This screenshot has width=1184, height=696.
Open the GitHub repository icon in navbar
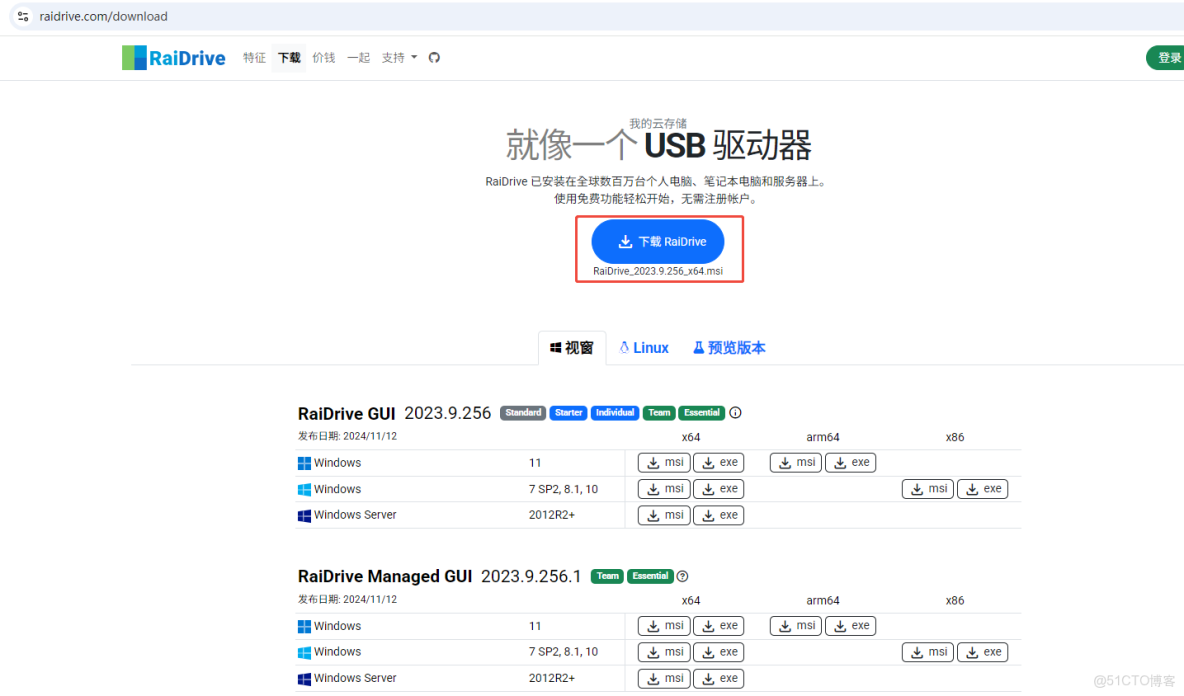pyautogui.click(x=434, y=57)
